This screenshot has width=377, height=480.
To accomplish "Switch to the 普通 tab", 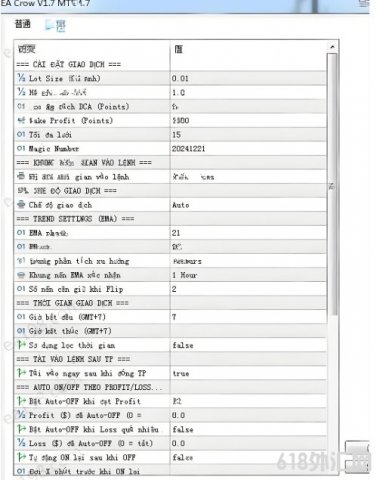I will click(23, 24).
